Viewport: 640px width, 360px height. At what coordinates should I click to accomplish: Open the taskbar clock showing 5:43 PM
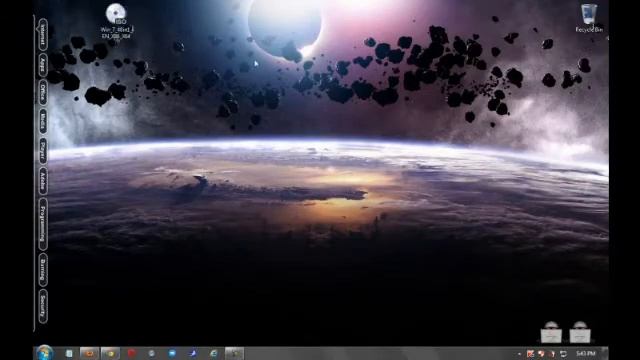pos(586,353)
